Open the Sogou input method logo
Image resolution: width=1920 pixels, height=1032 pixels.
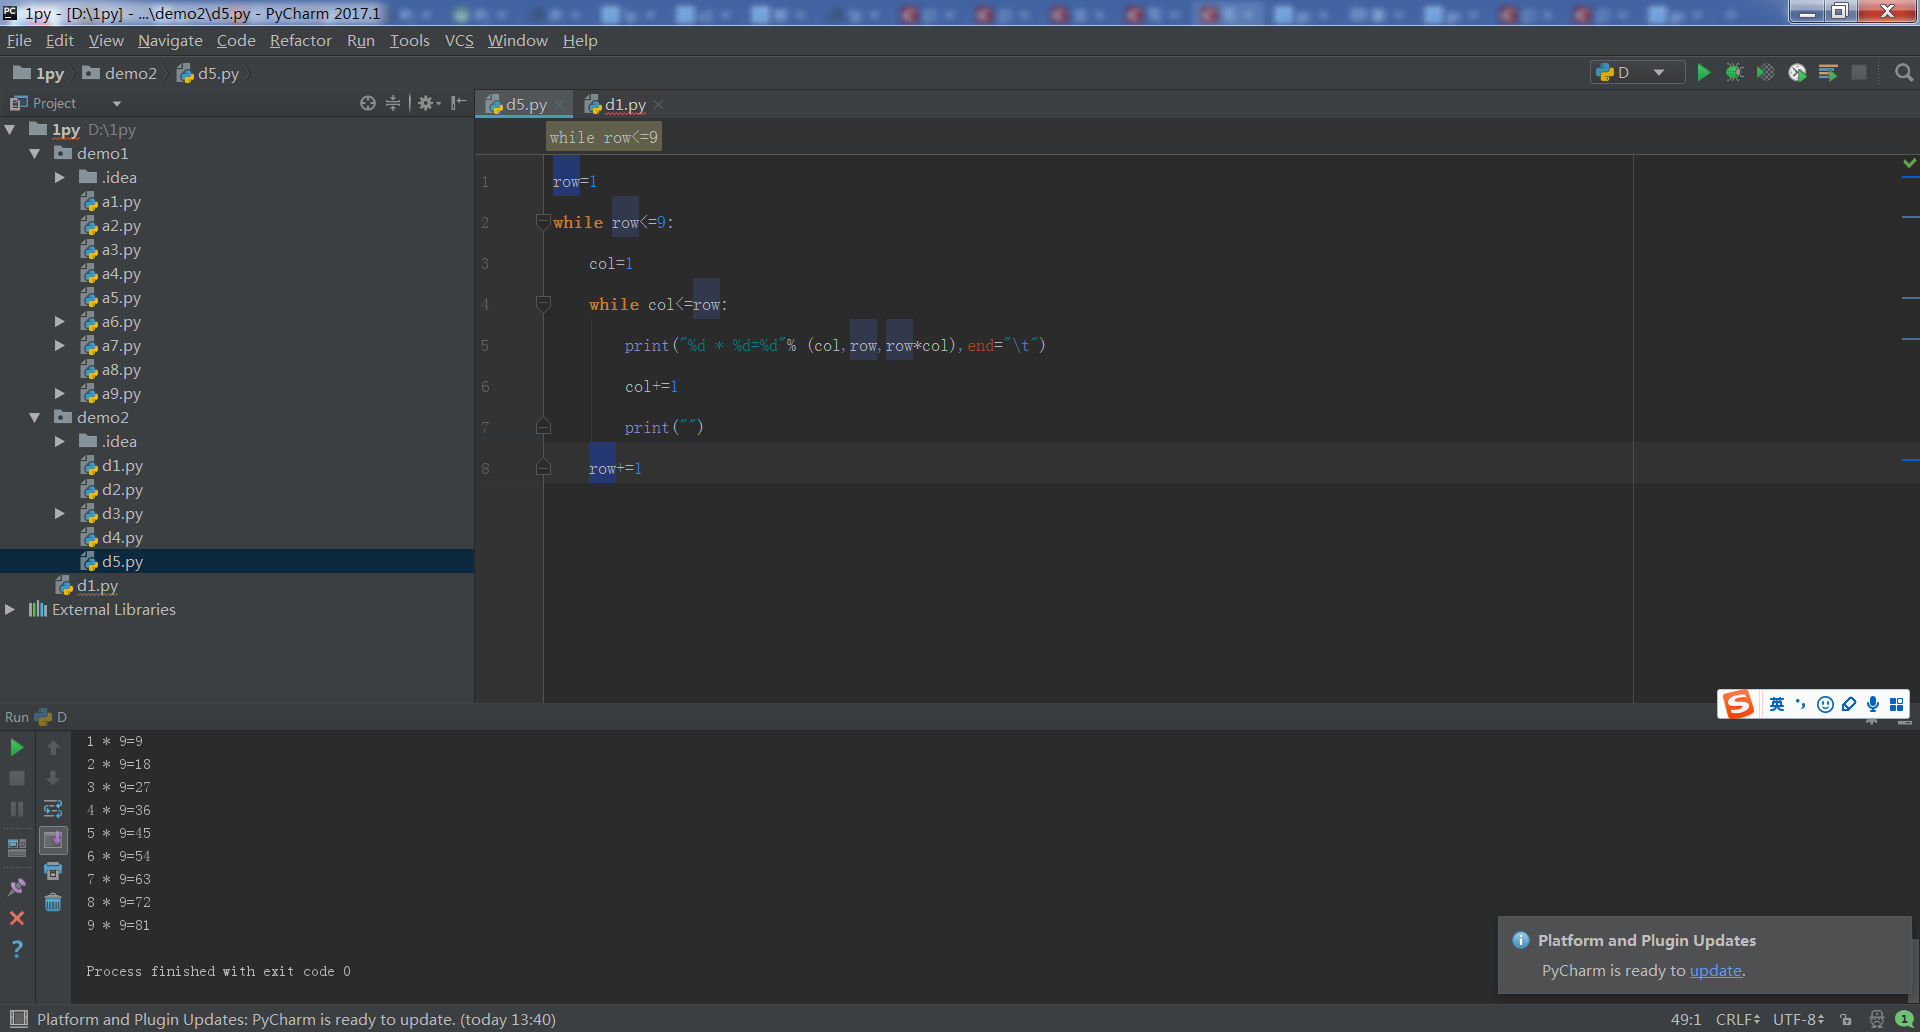click(1738, 704)
